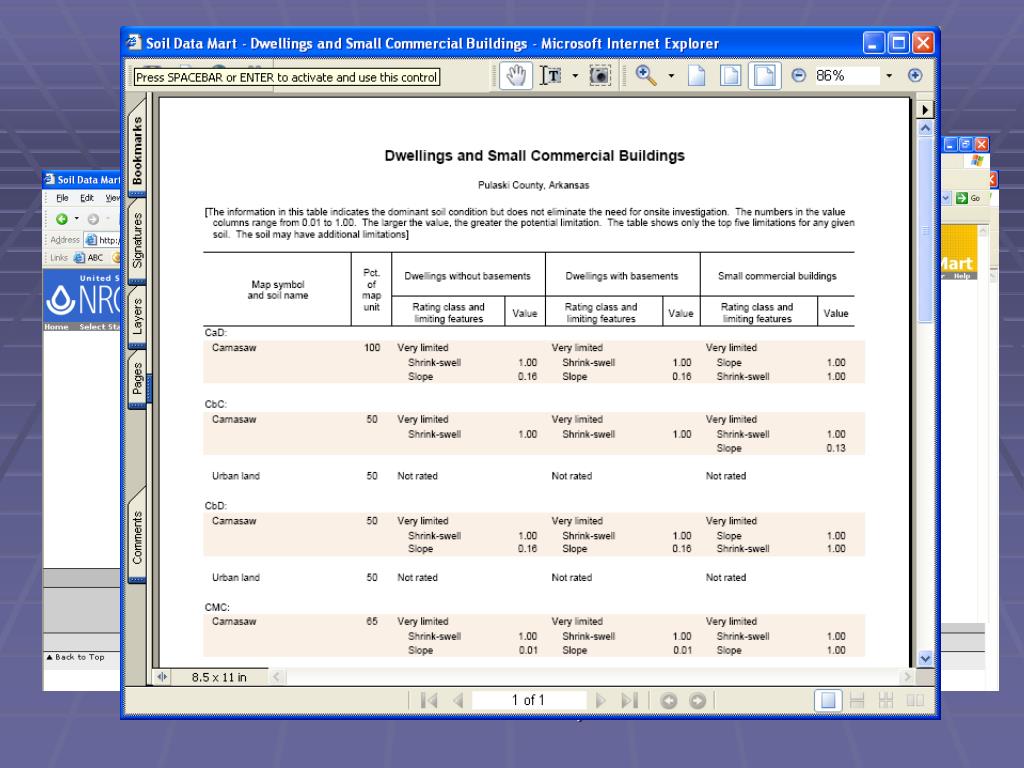Set page view to Actual Size
1024x768 pixels.
(697, 76)
